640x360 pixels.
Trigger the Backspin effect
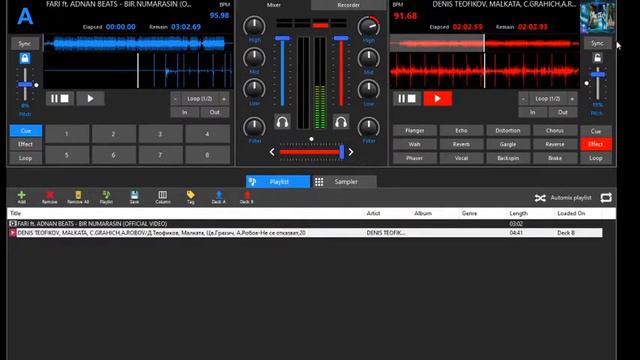tap(508, 158)
